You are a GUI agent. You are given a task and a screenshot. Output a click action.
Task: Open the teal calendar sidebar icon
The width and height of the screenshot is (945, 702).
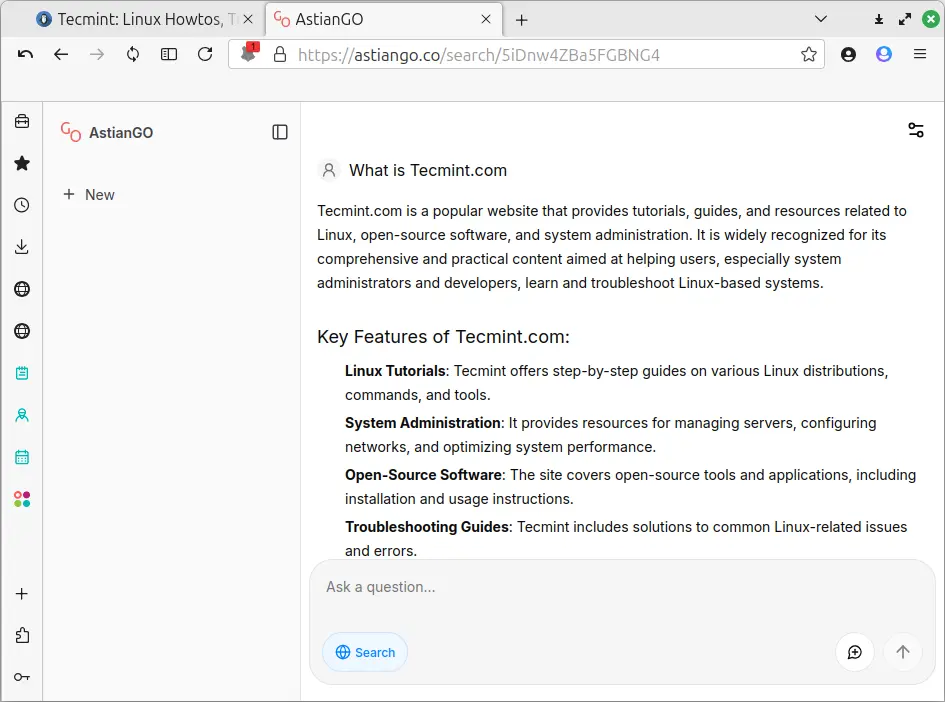tap(22, 457)
